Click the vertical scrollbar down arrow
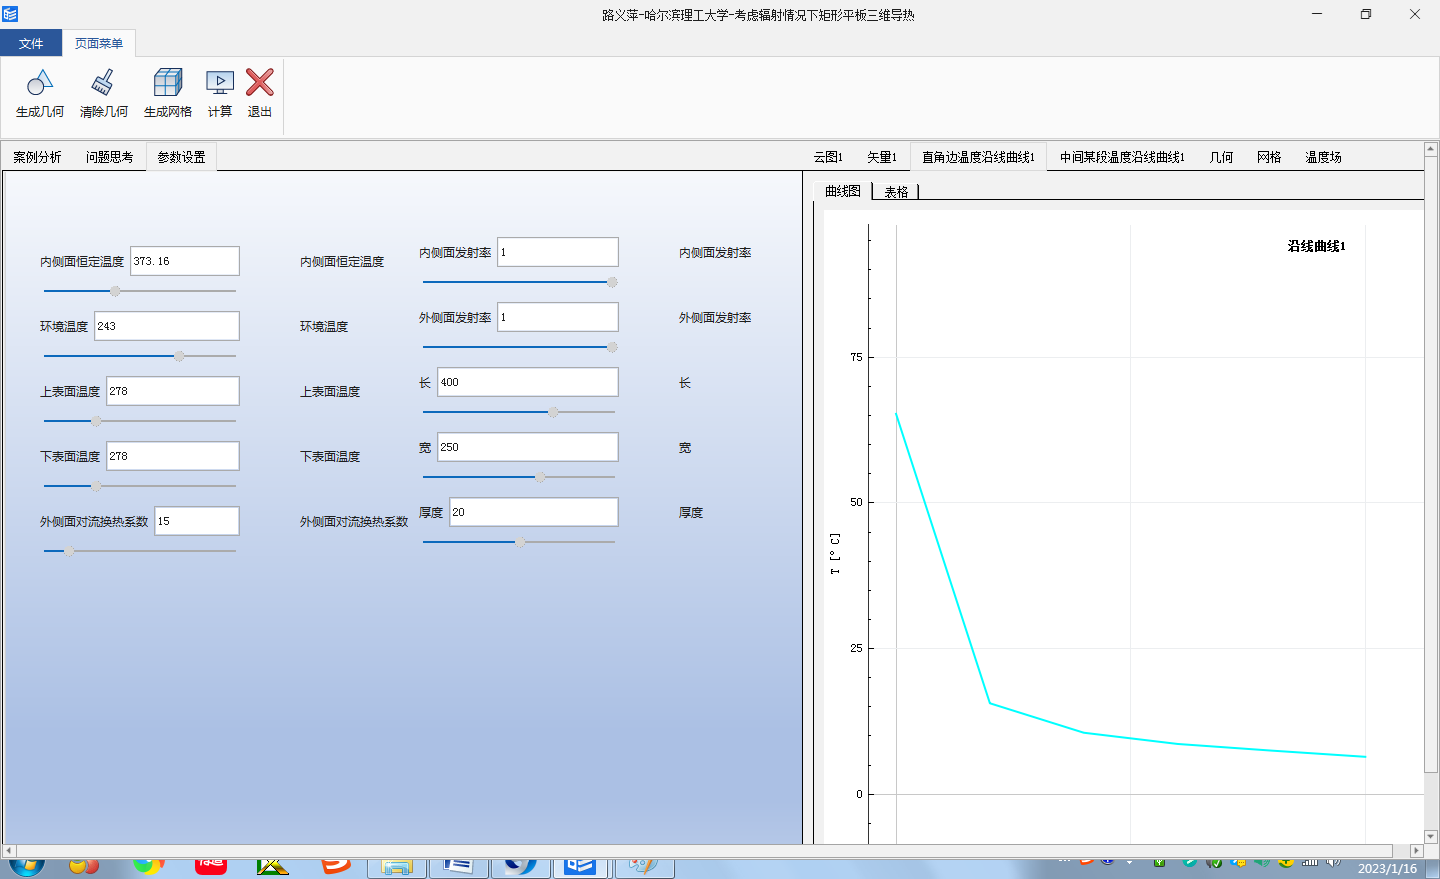The image size is (1440, 879). [1431, 836]
